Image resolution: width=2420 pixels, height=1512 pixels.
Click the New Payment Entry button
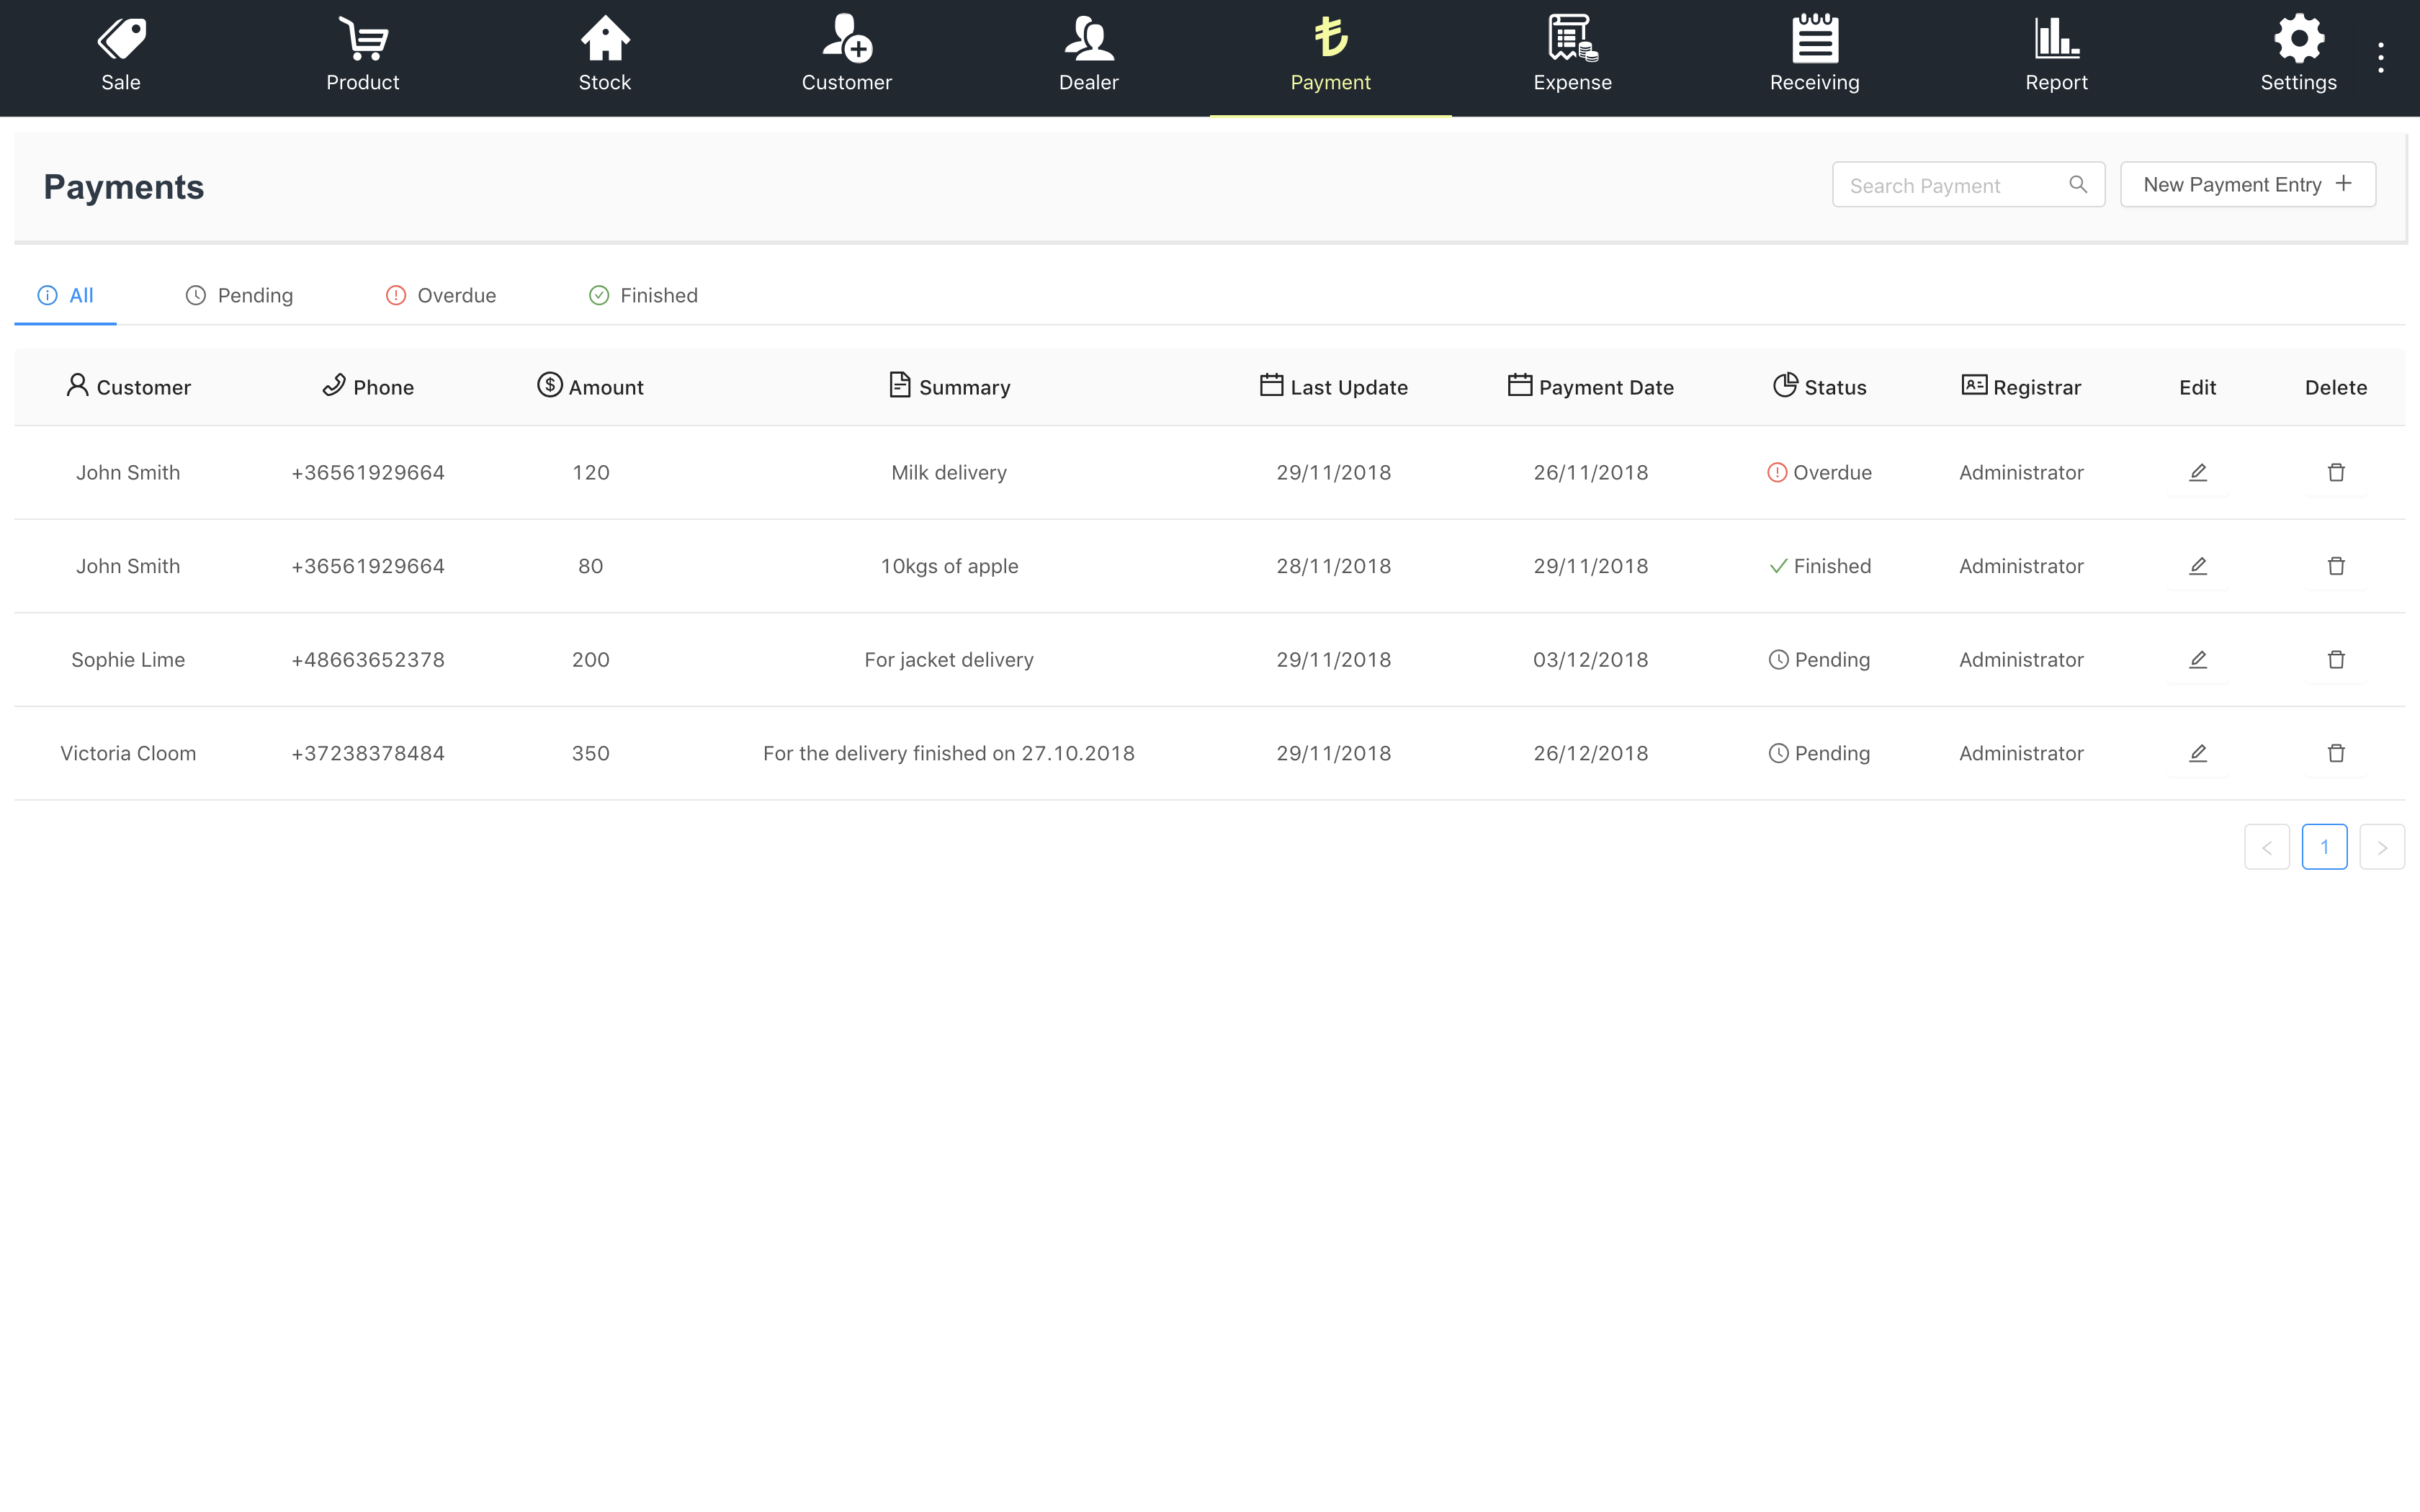[x=2247, y=185]
